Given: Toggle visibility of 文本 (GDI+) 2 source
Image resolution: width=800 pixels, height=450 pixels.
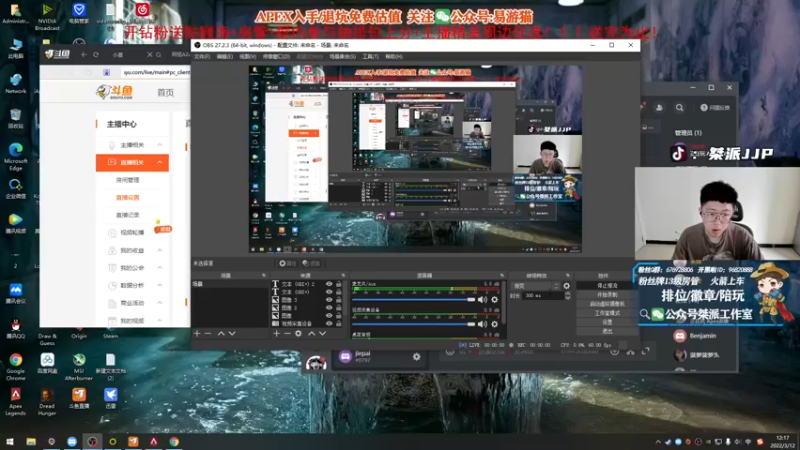Looking at the screenshot, I should (329, 284).
